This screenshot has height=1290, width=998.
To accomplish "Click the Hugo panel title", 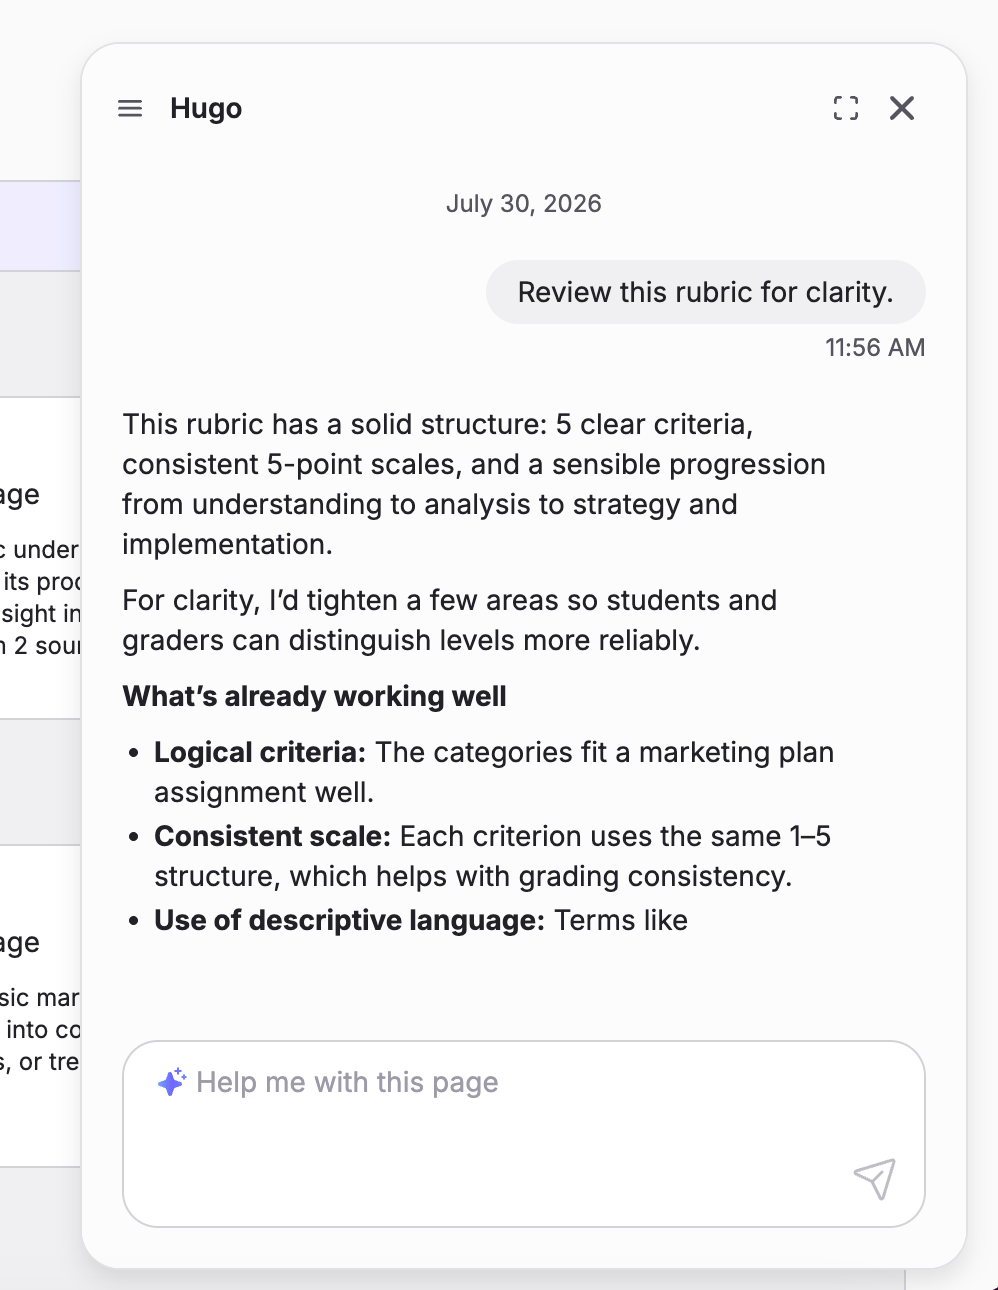I will [206, 108].
